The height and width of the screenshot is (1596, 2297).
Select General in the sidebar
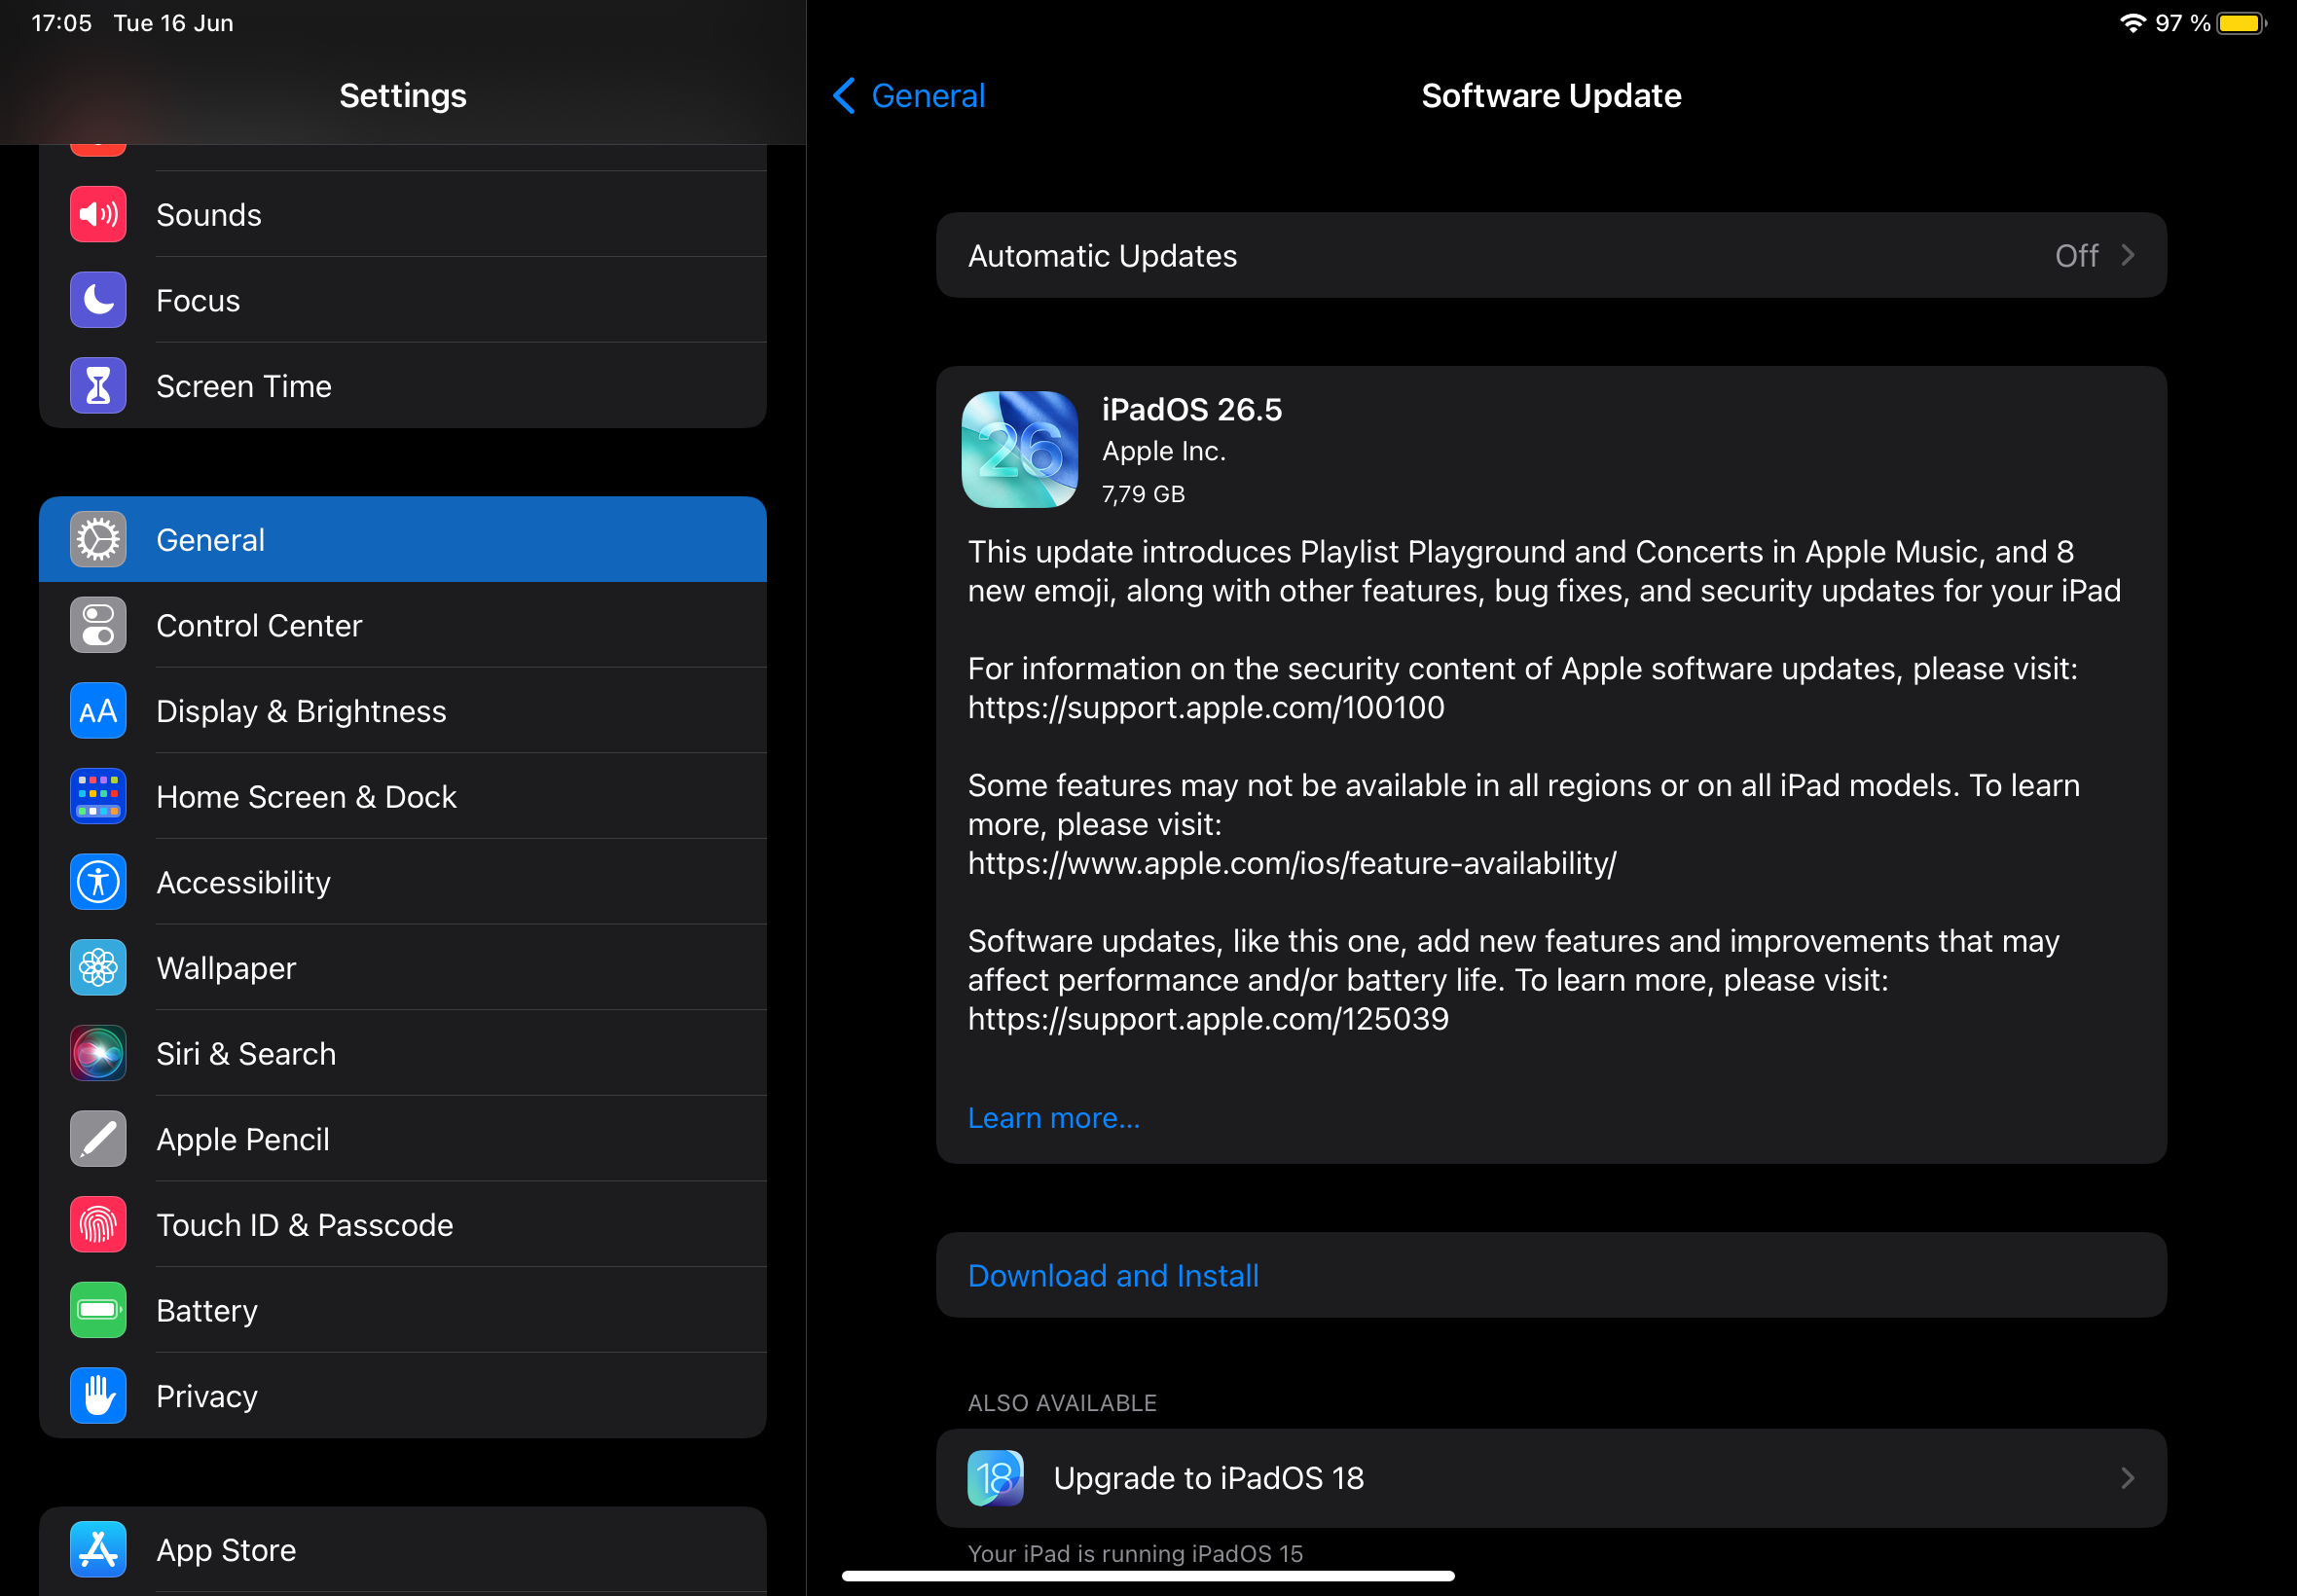403,540
